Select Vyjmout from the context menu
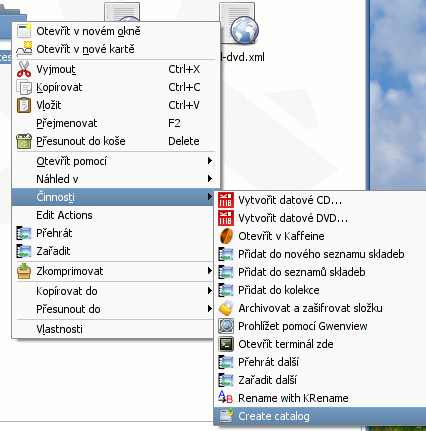The height and width of the screenshot is (431, 426). coord(116,69)
